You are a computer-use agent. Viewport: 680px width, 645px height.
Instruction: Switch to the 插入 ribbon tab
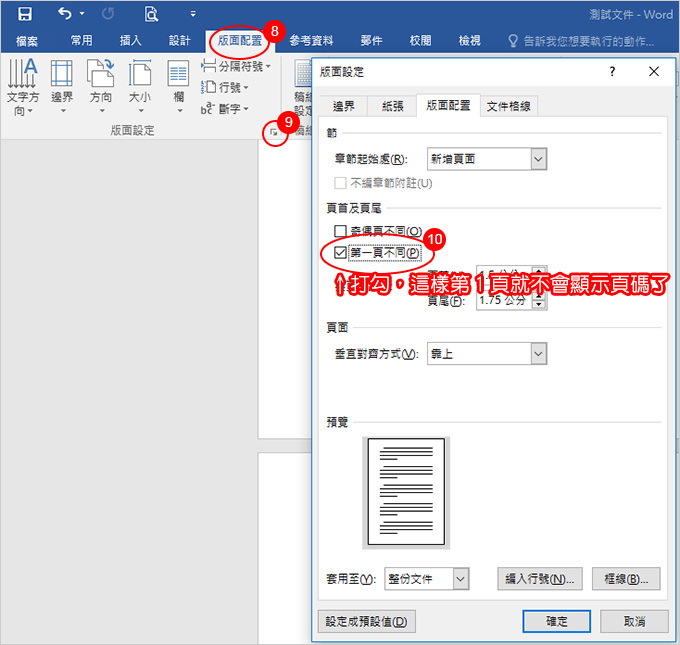[x=131, y=41]
